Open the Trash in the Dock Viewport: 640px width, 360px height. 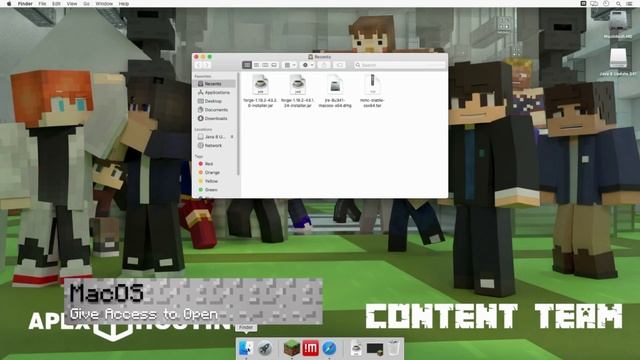pos(393,348)
